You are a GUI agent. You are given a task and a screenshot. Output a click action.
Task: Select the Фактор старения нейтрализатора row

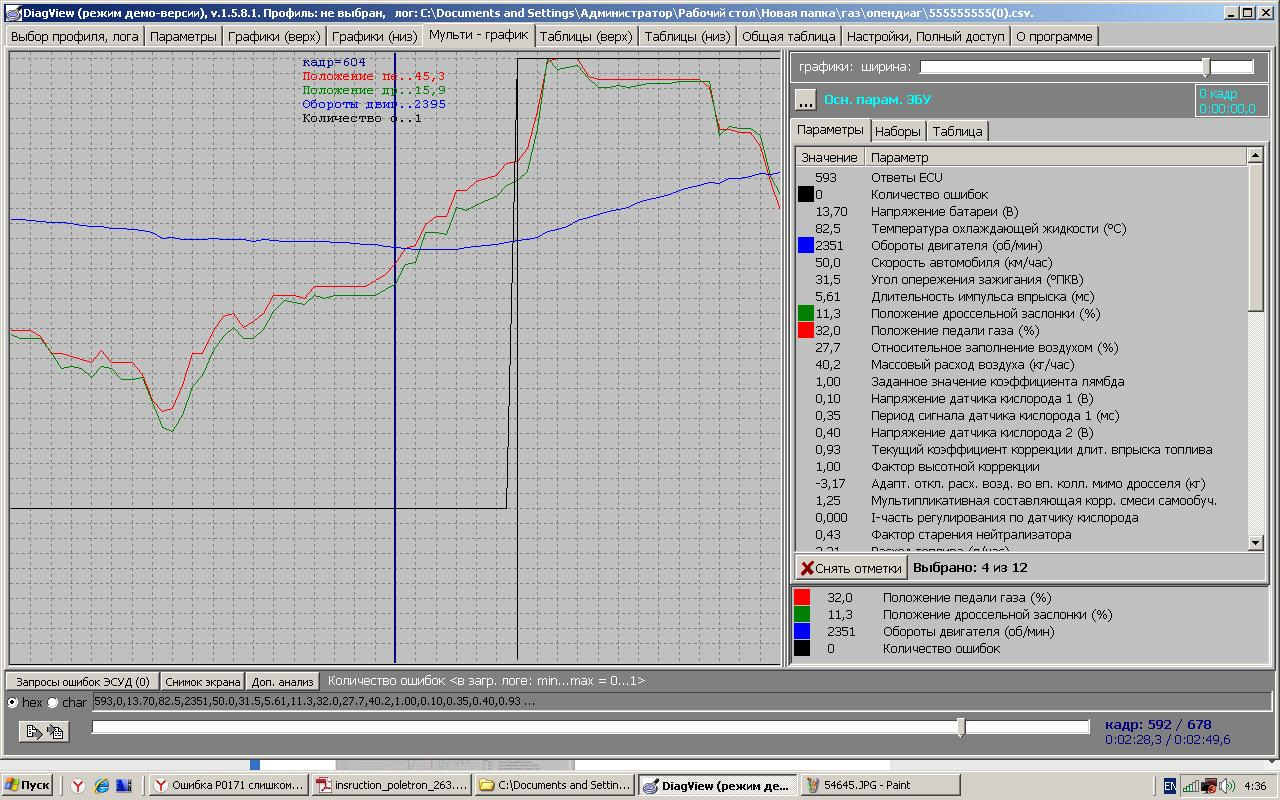[1021, 534]
